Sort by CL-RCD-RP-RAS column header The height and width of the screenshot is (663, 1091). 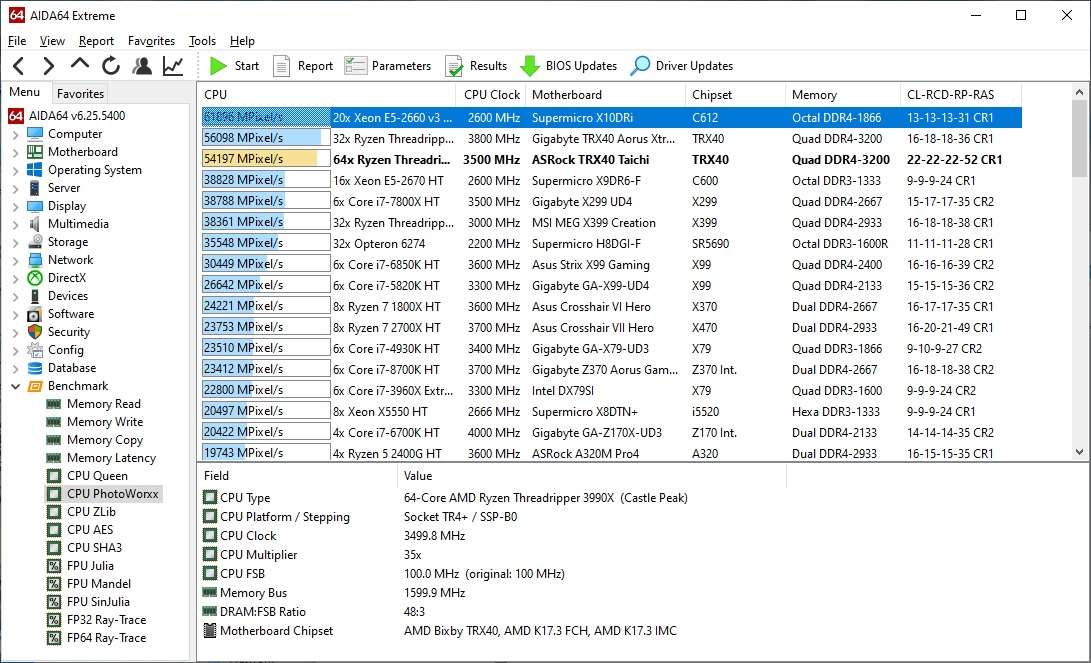pyautogui.click(x=961, y=95)
